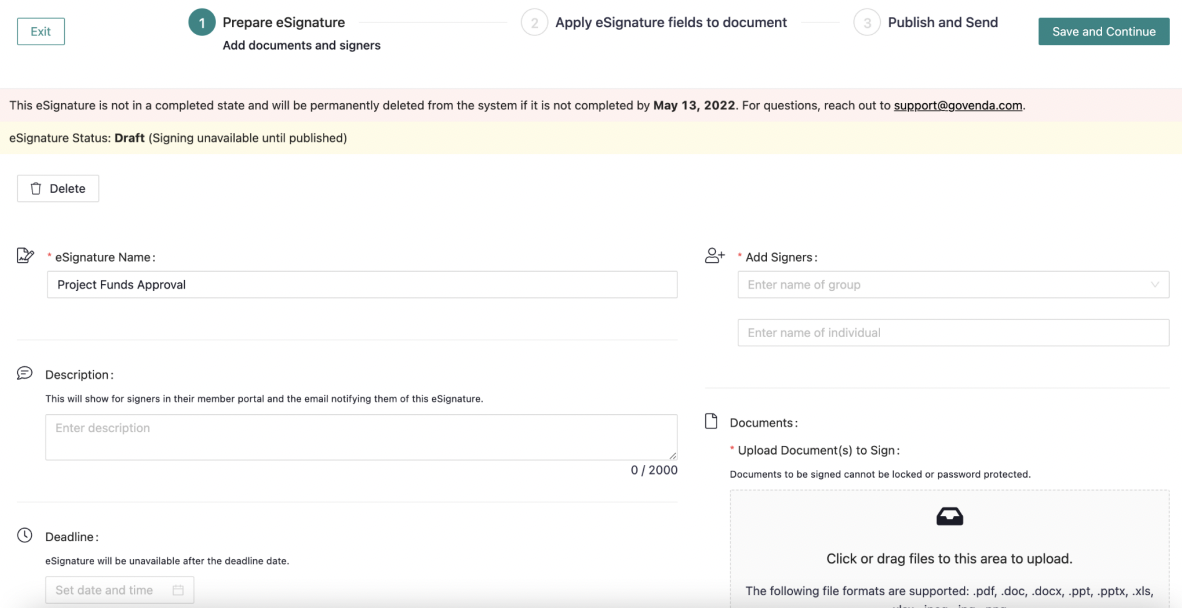
Task: Click 'Click or drag files' upload text
Action: point(950,558)
